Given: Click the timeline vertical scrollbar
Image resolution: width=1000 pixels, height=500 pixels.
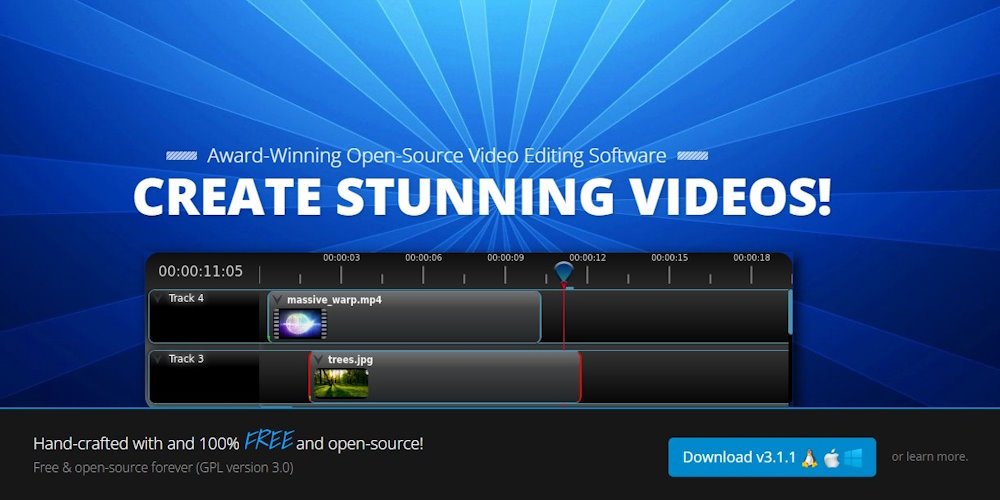Looking at the screenshot, I should 790,312.
